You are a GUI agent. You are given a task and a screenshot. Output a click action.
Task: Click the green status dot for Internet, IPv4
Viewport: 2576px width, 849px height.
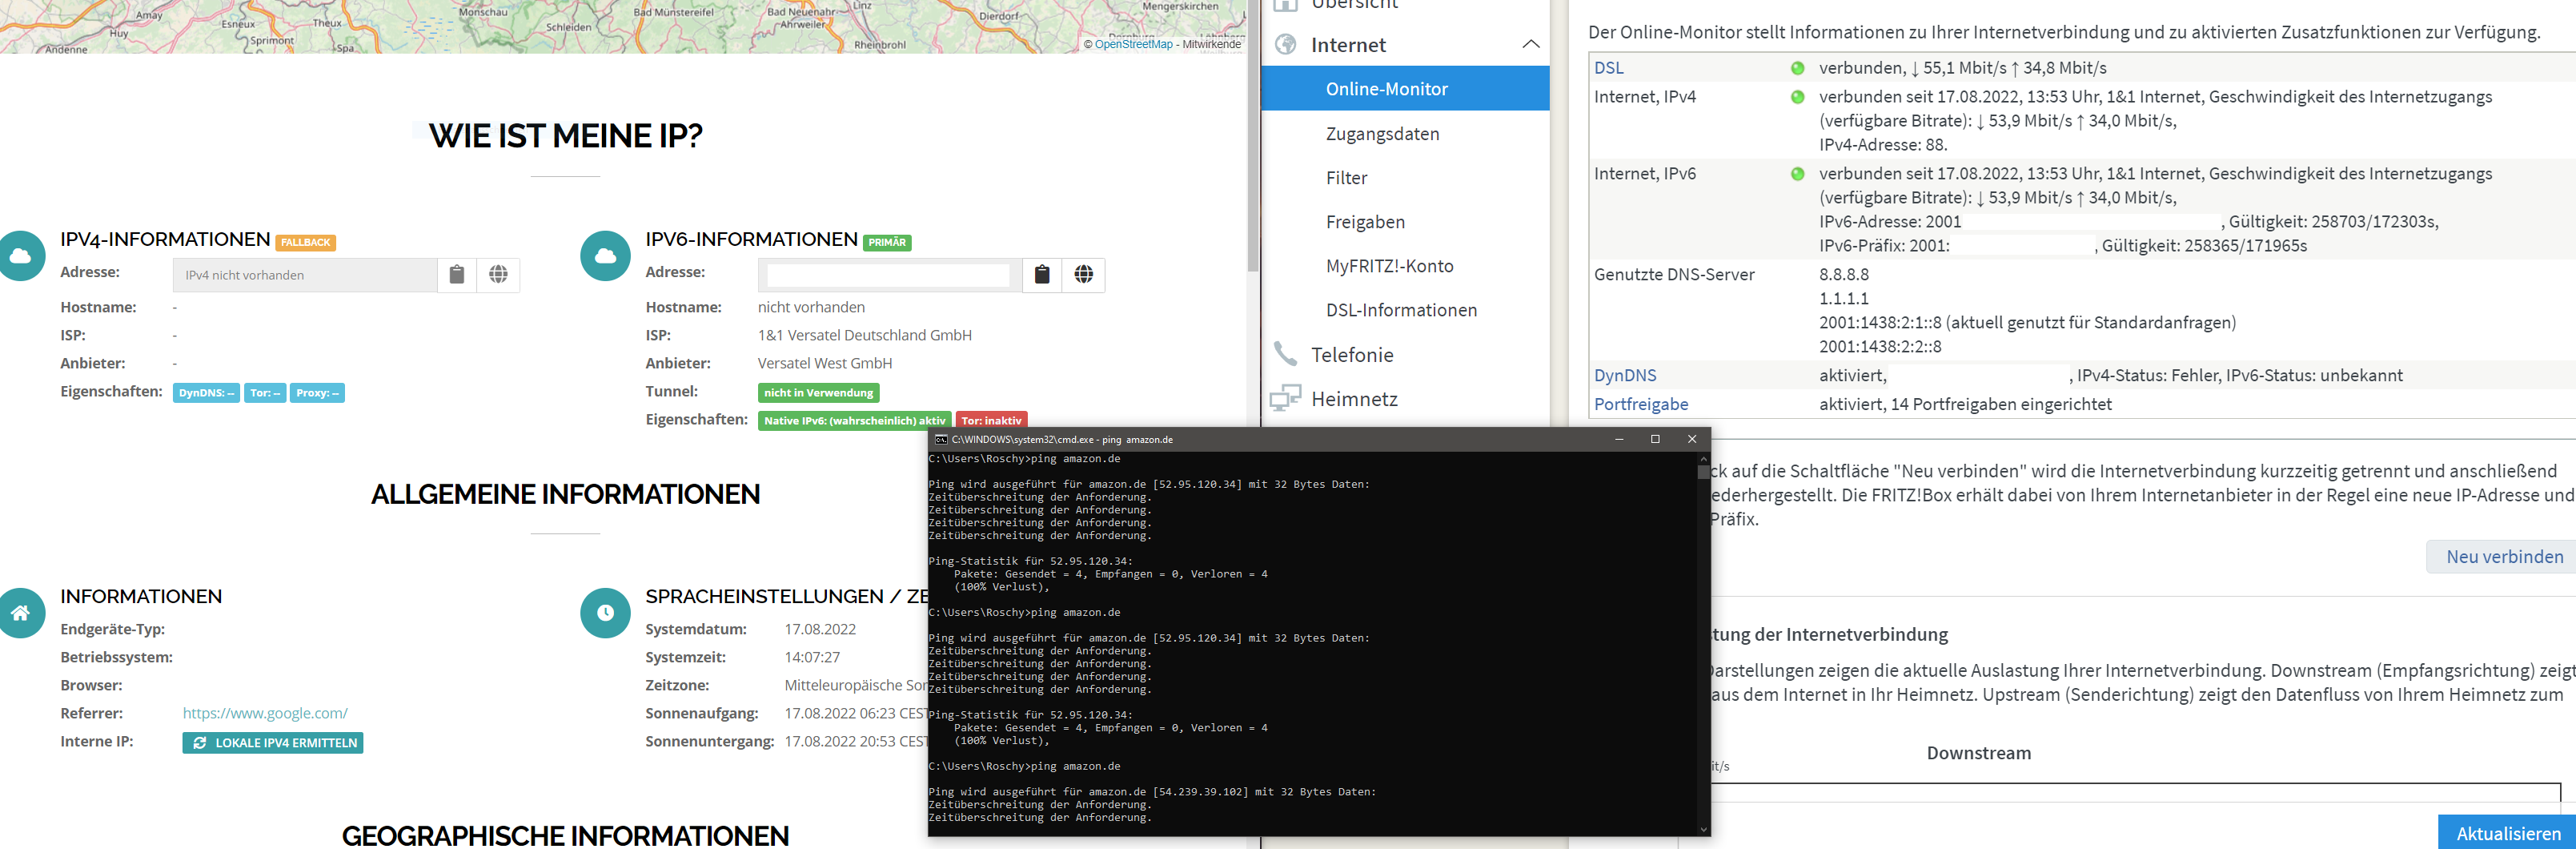[x=1797, y=97]
